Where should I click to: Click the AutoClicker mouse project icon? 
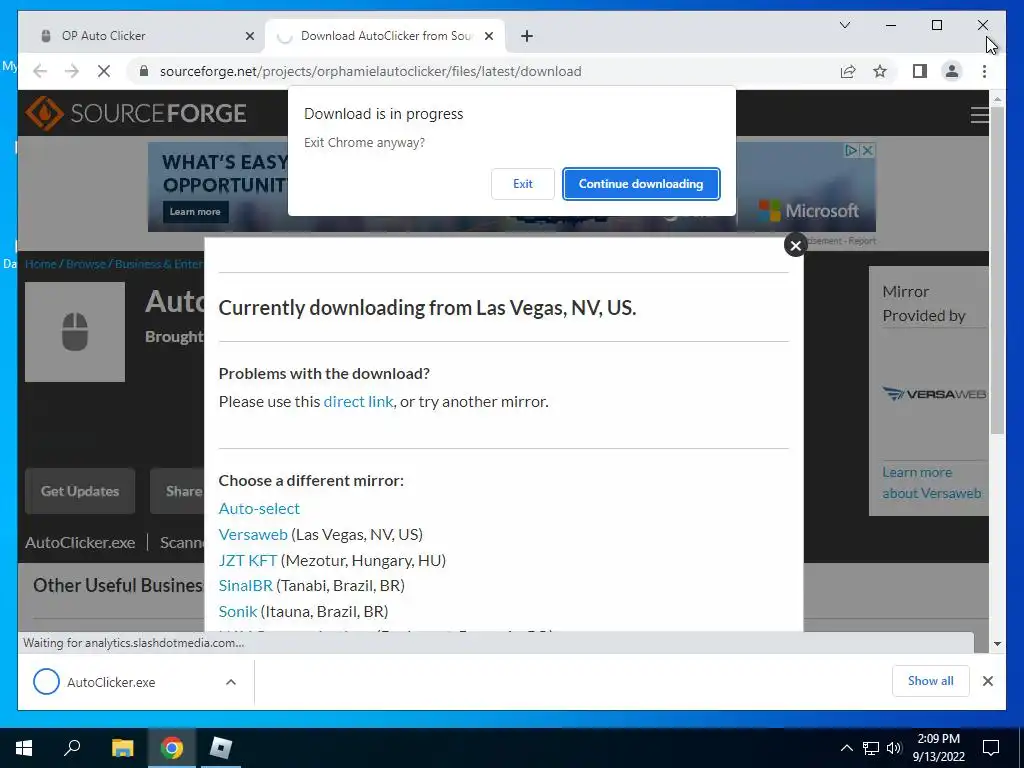point(75,332)
